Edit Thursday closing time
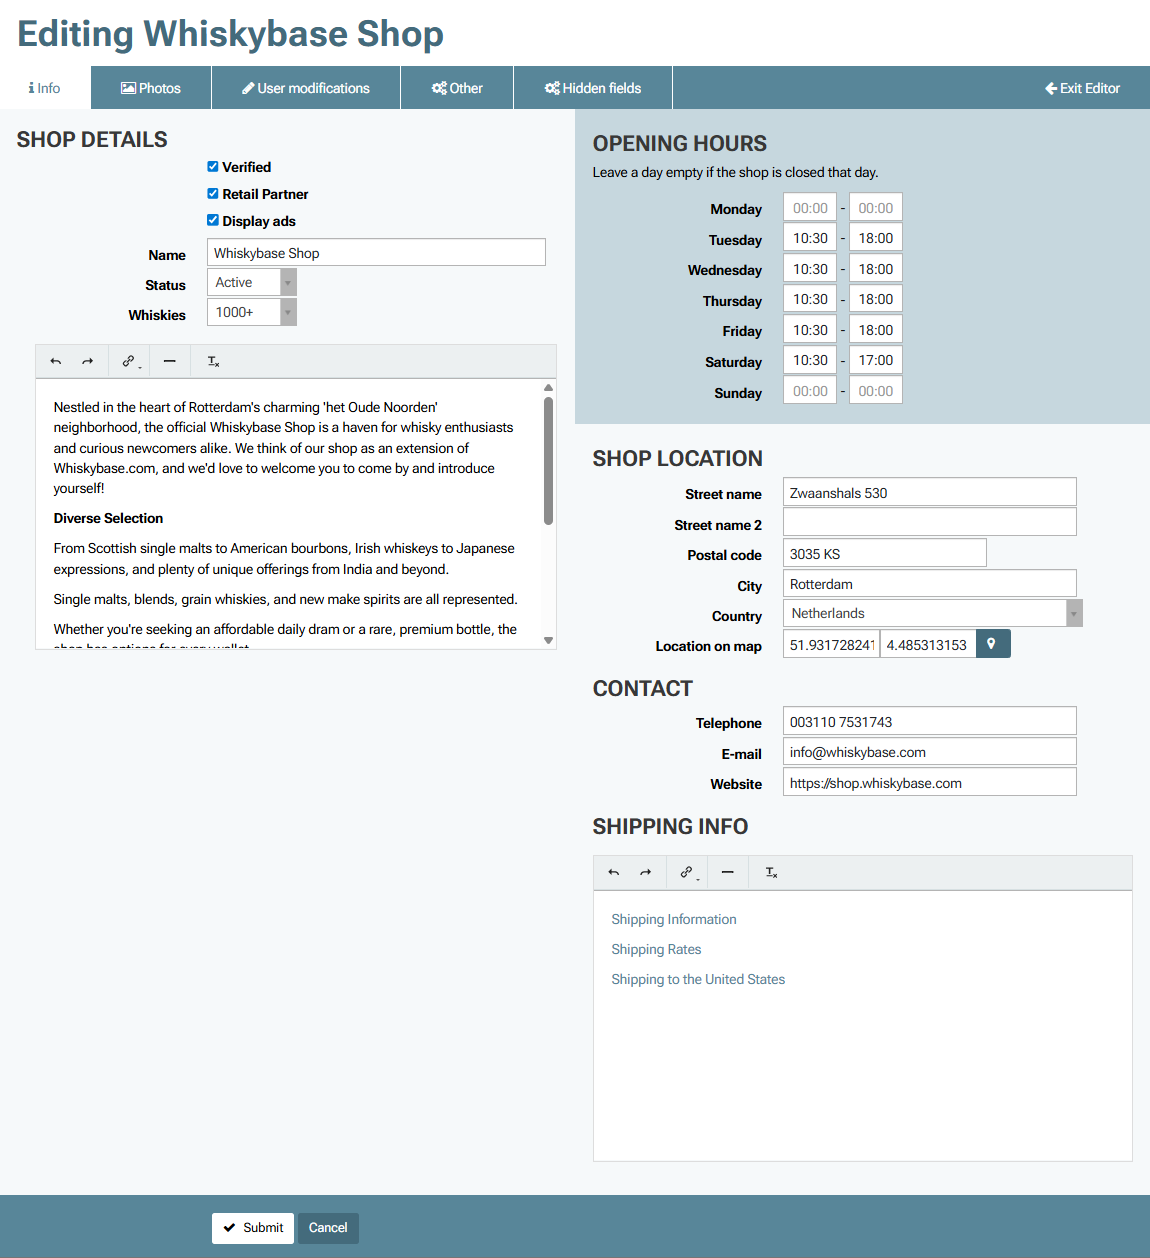Screen dimensions: 1150x1258 pos(876,298)
